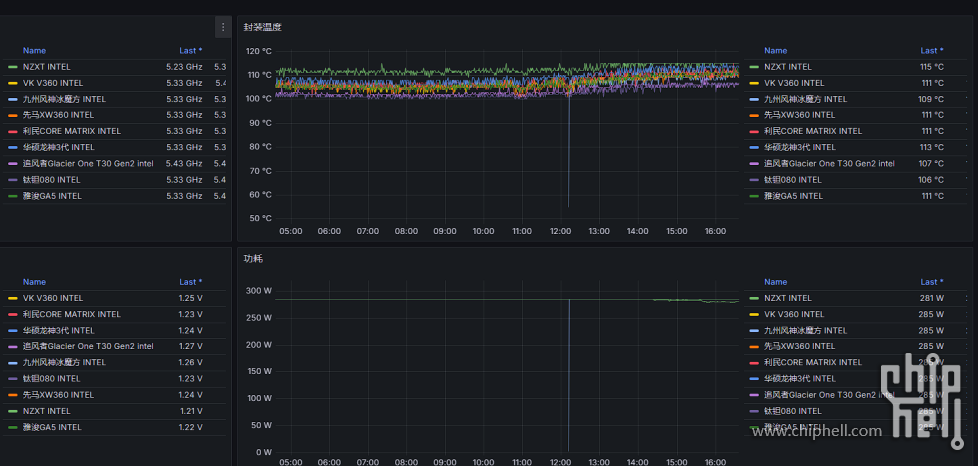Screen dimensions: 978x466
Task: Toggle 利民CORE MATRIX INTEL in 封装温度 legend
Action: (813, 131)
